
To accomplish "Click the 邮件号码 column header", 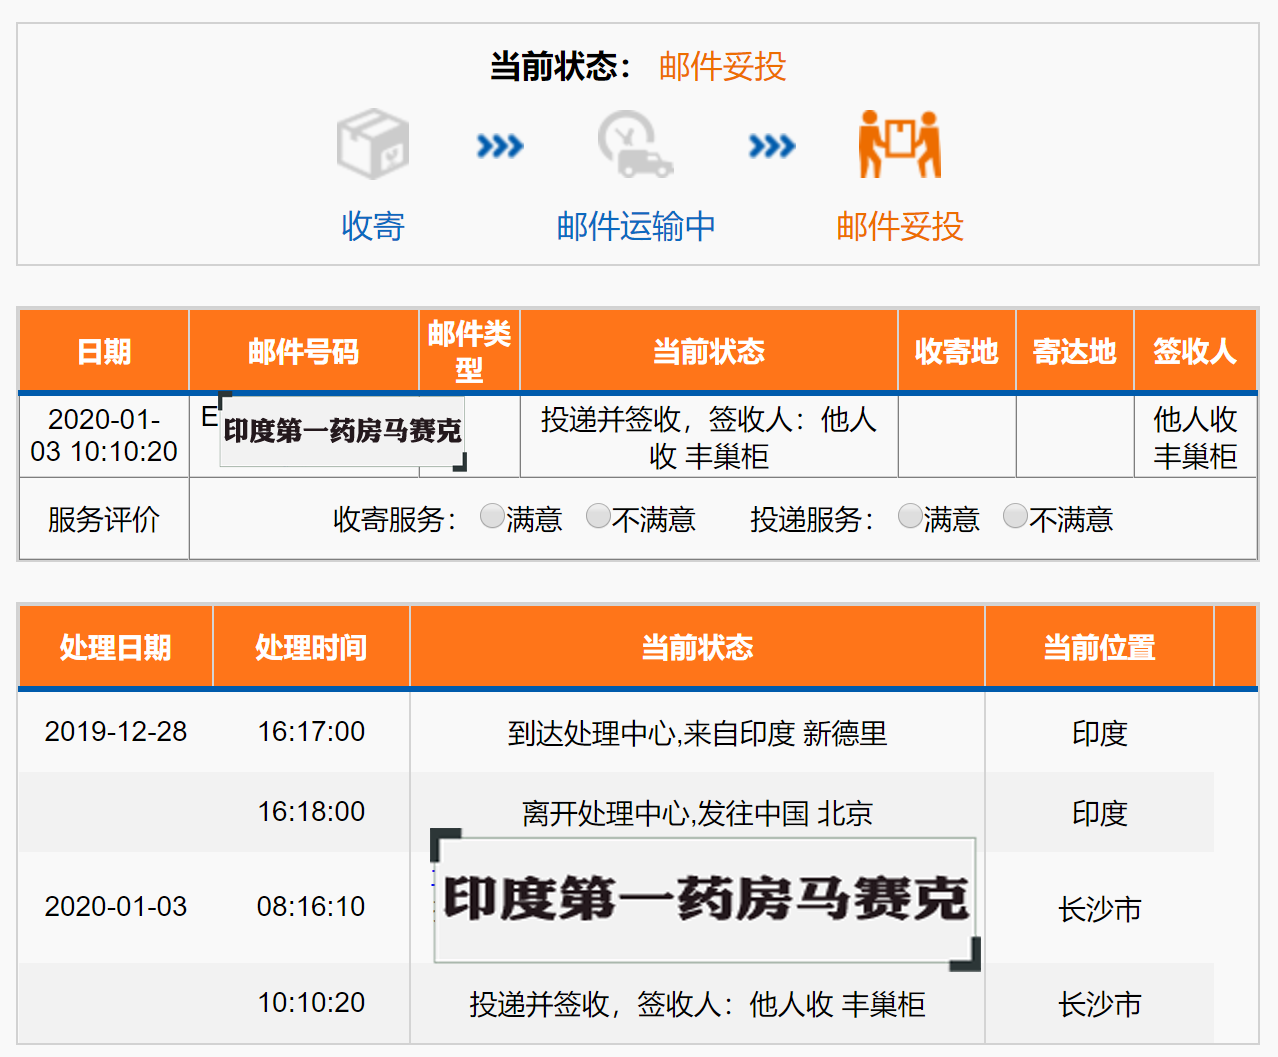I will pos(303,351).
